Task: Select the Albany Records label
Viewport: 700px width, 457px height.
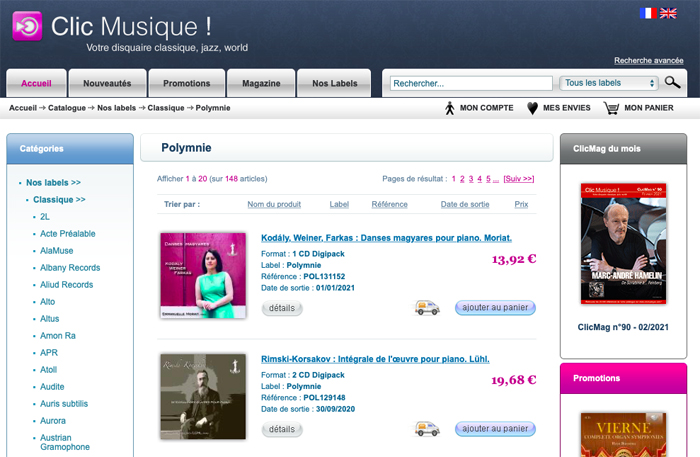Action: (x=70, y=267)
